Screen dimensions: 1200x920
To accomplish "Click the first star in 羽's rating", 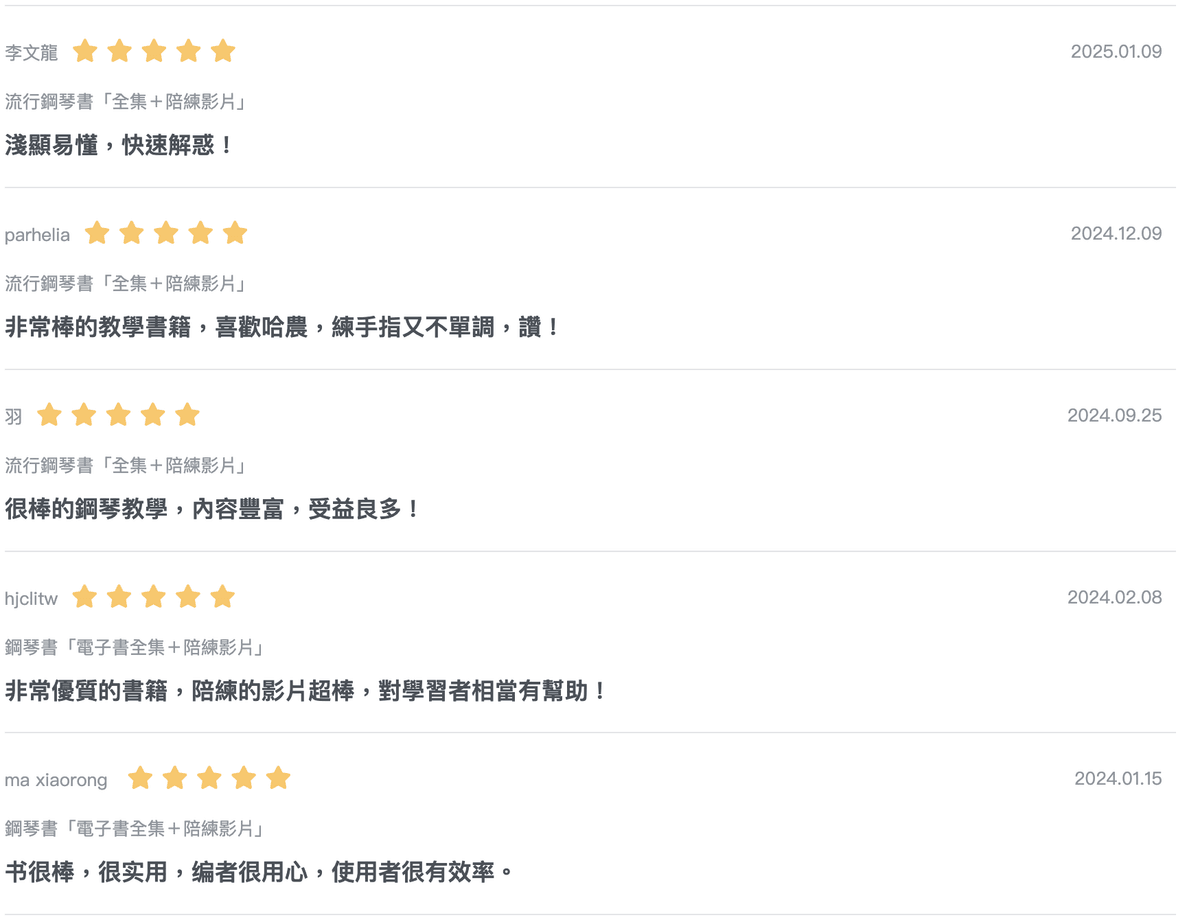I will coord(49,415).
